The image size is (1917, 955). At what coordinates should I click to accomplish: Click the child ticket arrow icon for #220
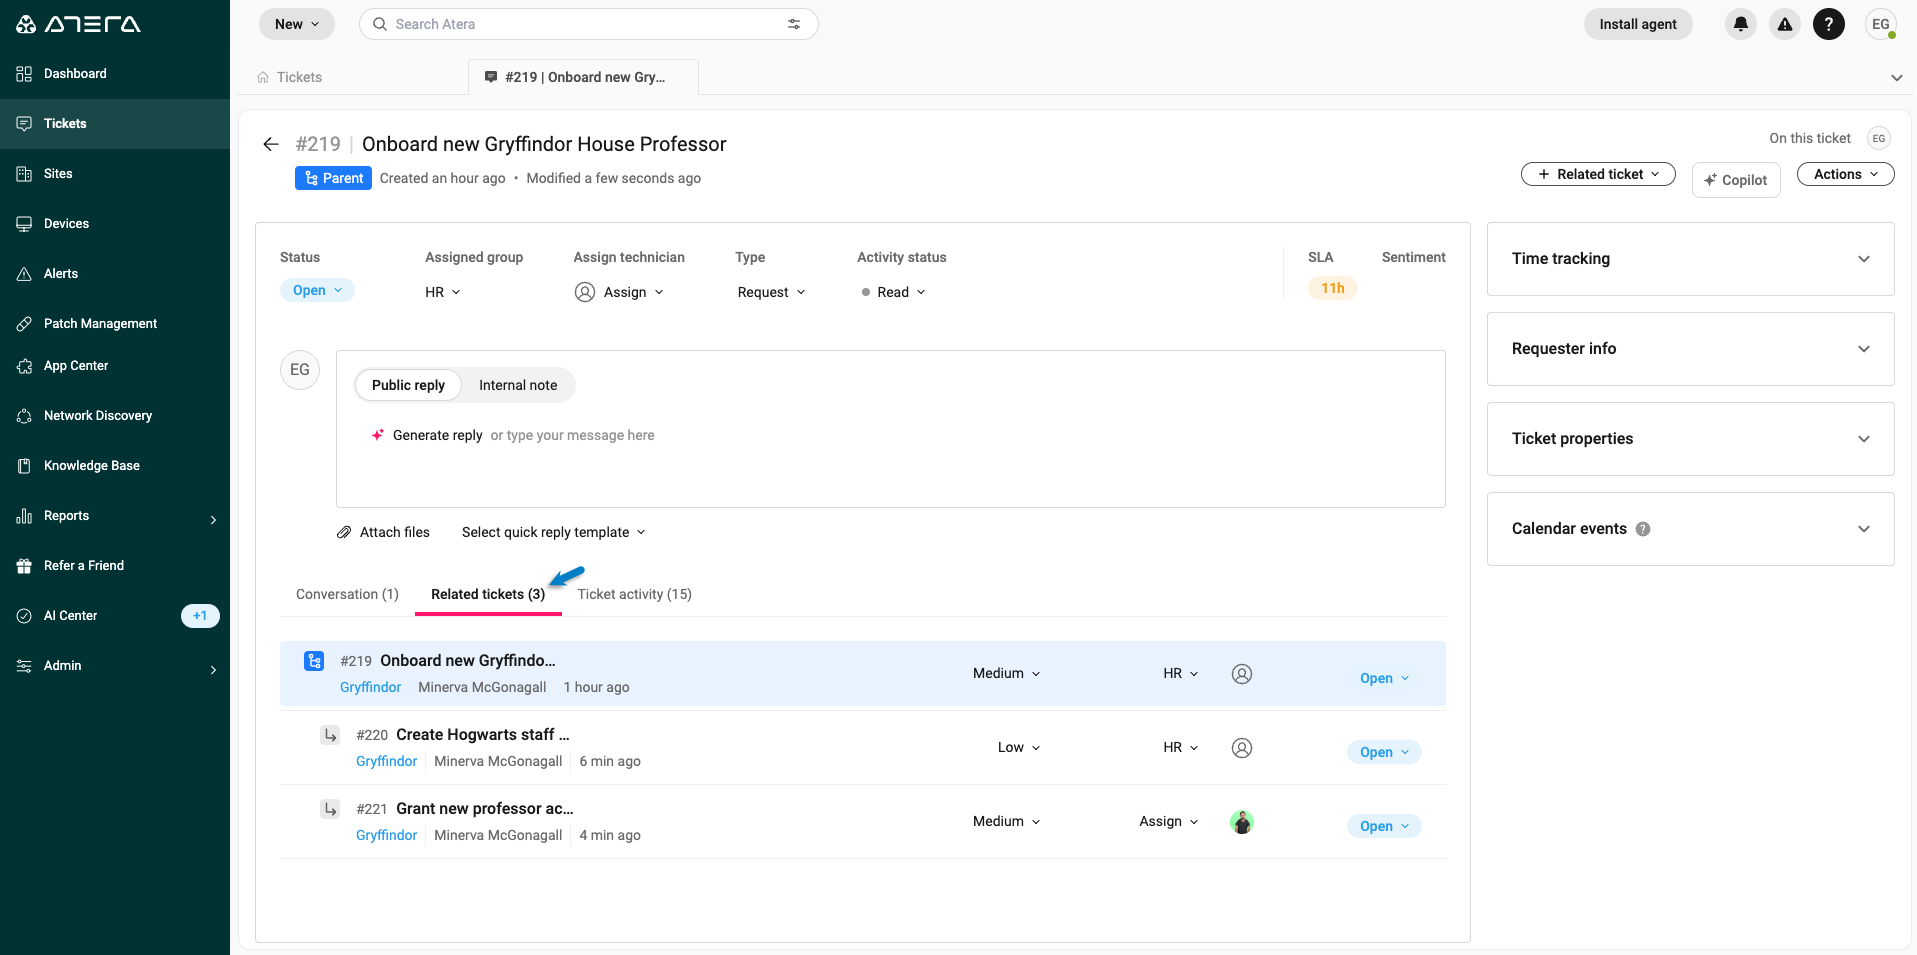pos(330,735)
